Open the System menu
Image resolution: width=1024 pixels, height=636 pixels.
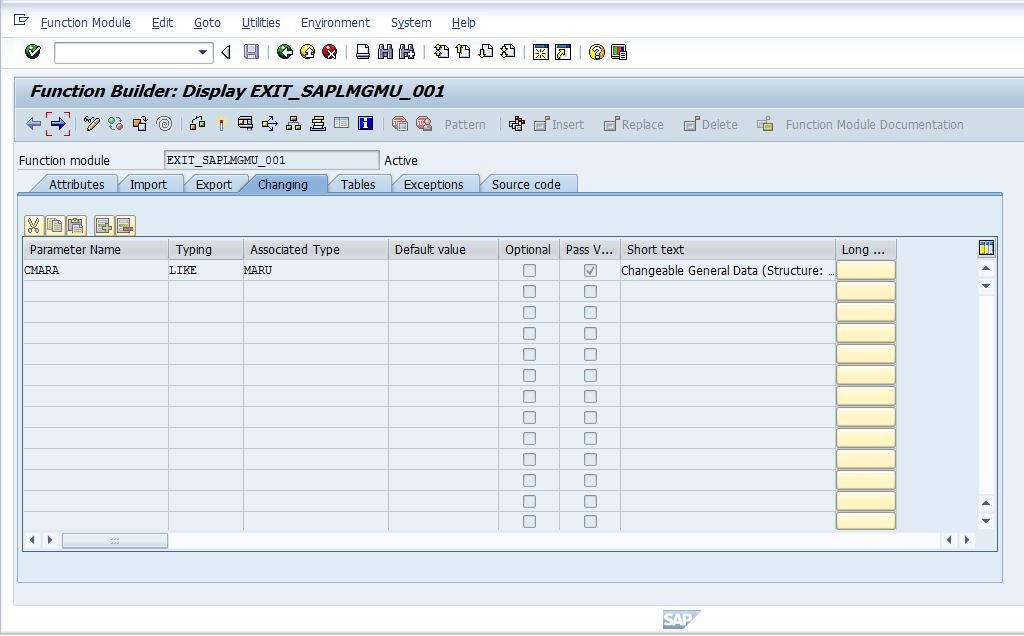point(411,23)
